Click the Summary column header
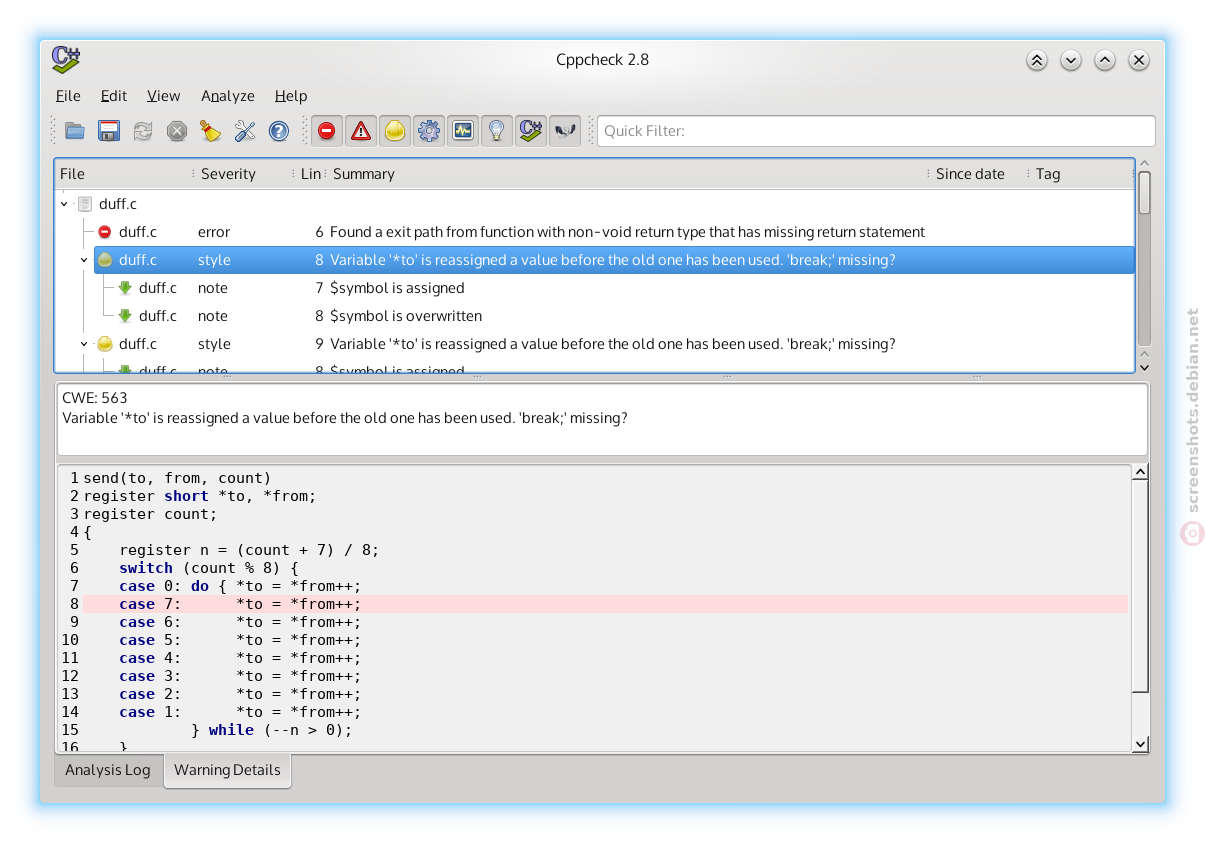This screenshot has width=1205, height=843. pos(628,174)
